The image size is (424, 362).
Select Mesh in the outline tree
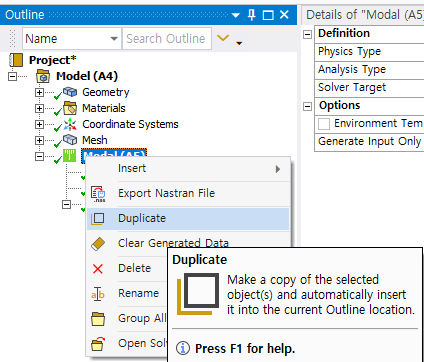[95, 140]
